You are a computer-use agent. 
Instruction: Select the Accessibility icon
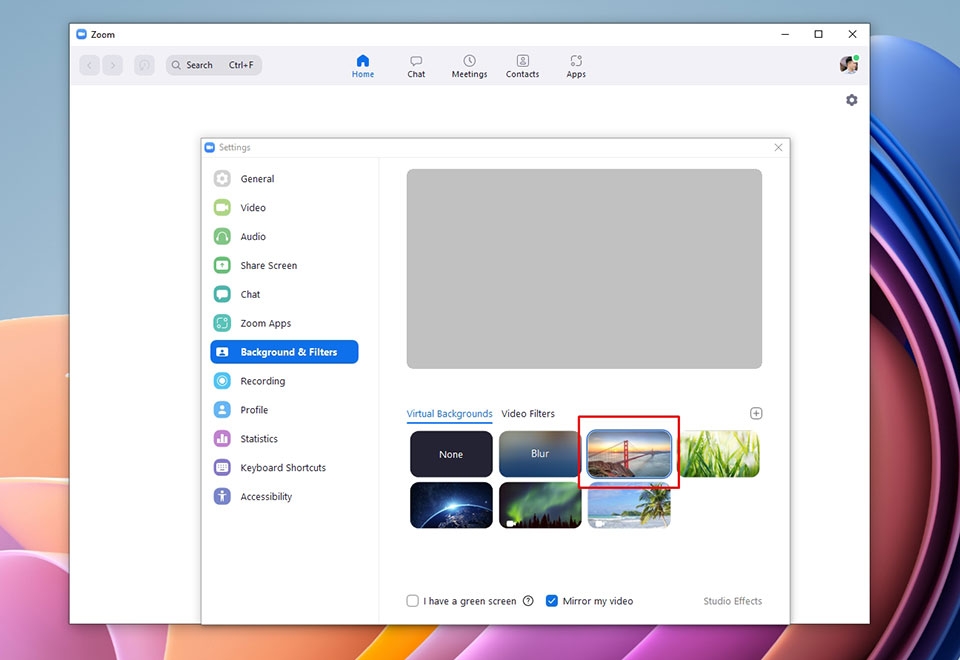click(222, 496)
